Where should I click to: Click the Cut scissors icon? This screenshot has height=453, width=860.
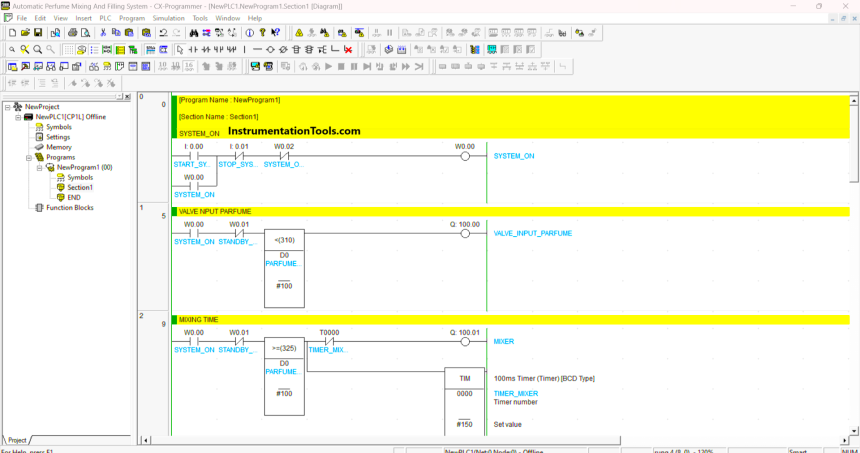(x=103, y=33)
